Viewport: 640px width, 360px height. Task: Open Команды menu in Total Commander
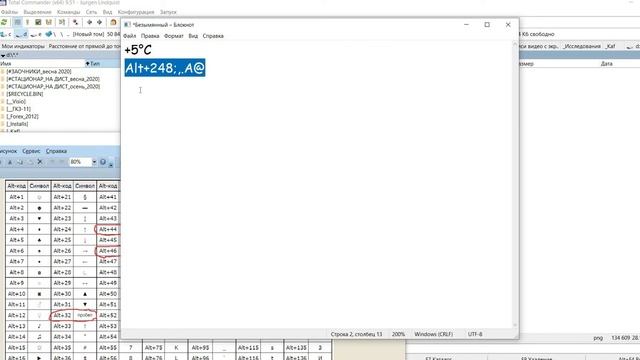click(x=69, y=12)
